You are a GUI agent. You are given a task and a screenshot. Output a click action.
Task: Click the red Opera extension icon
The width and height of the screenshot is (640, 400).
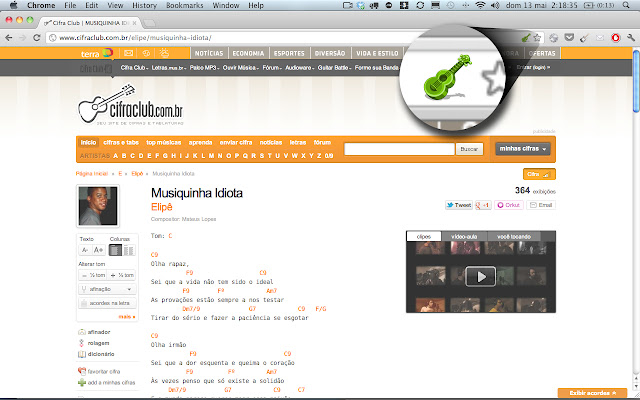pyautogui.click(x=616, y=38)
